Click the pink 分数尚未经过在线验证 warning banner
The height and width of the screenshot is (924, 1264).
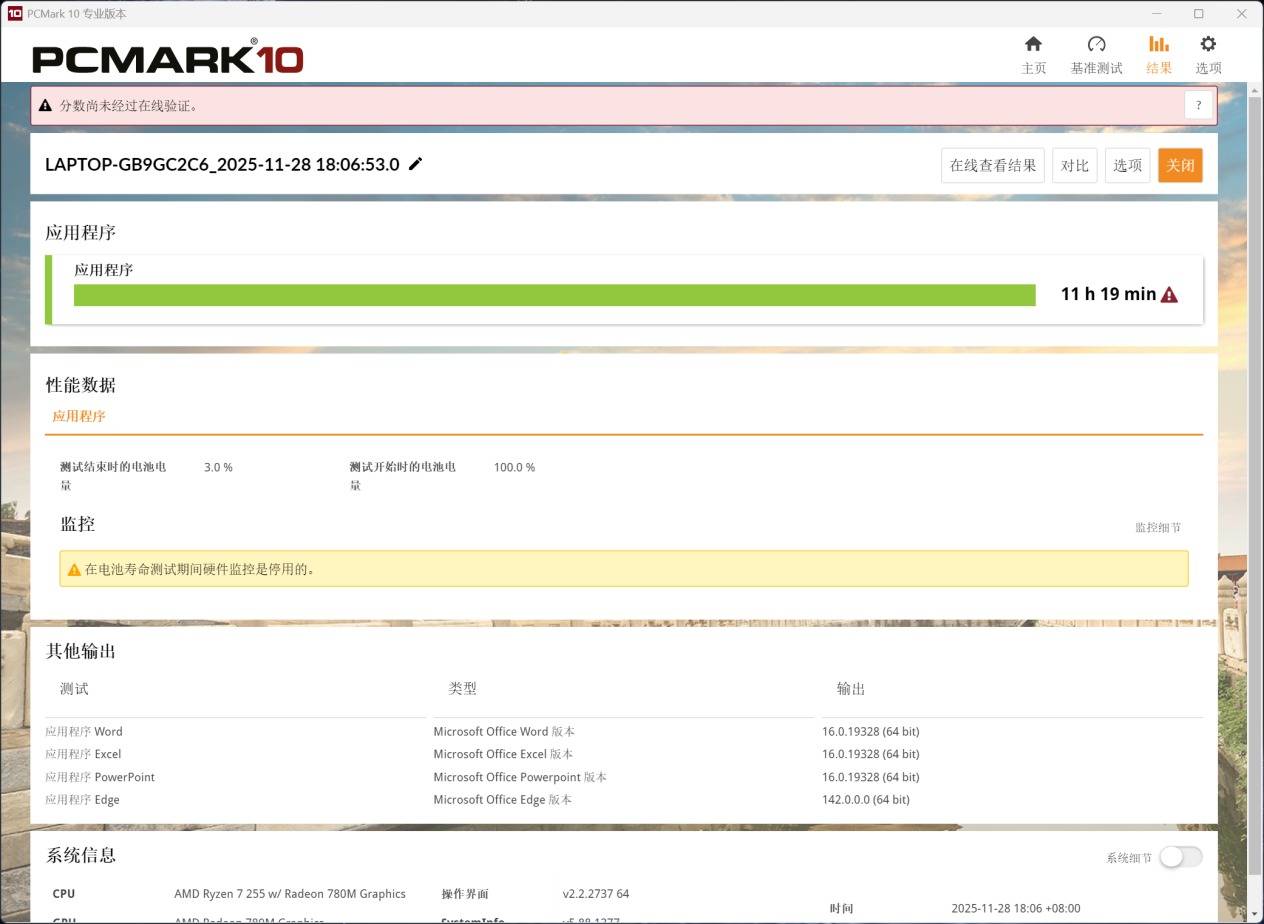(x=600, y=105)
